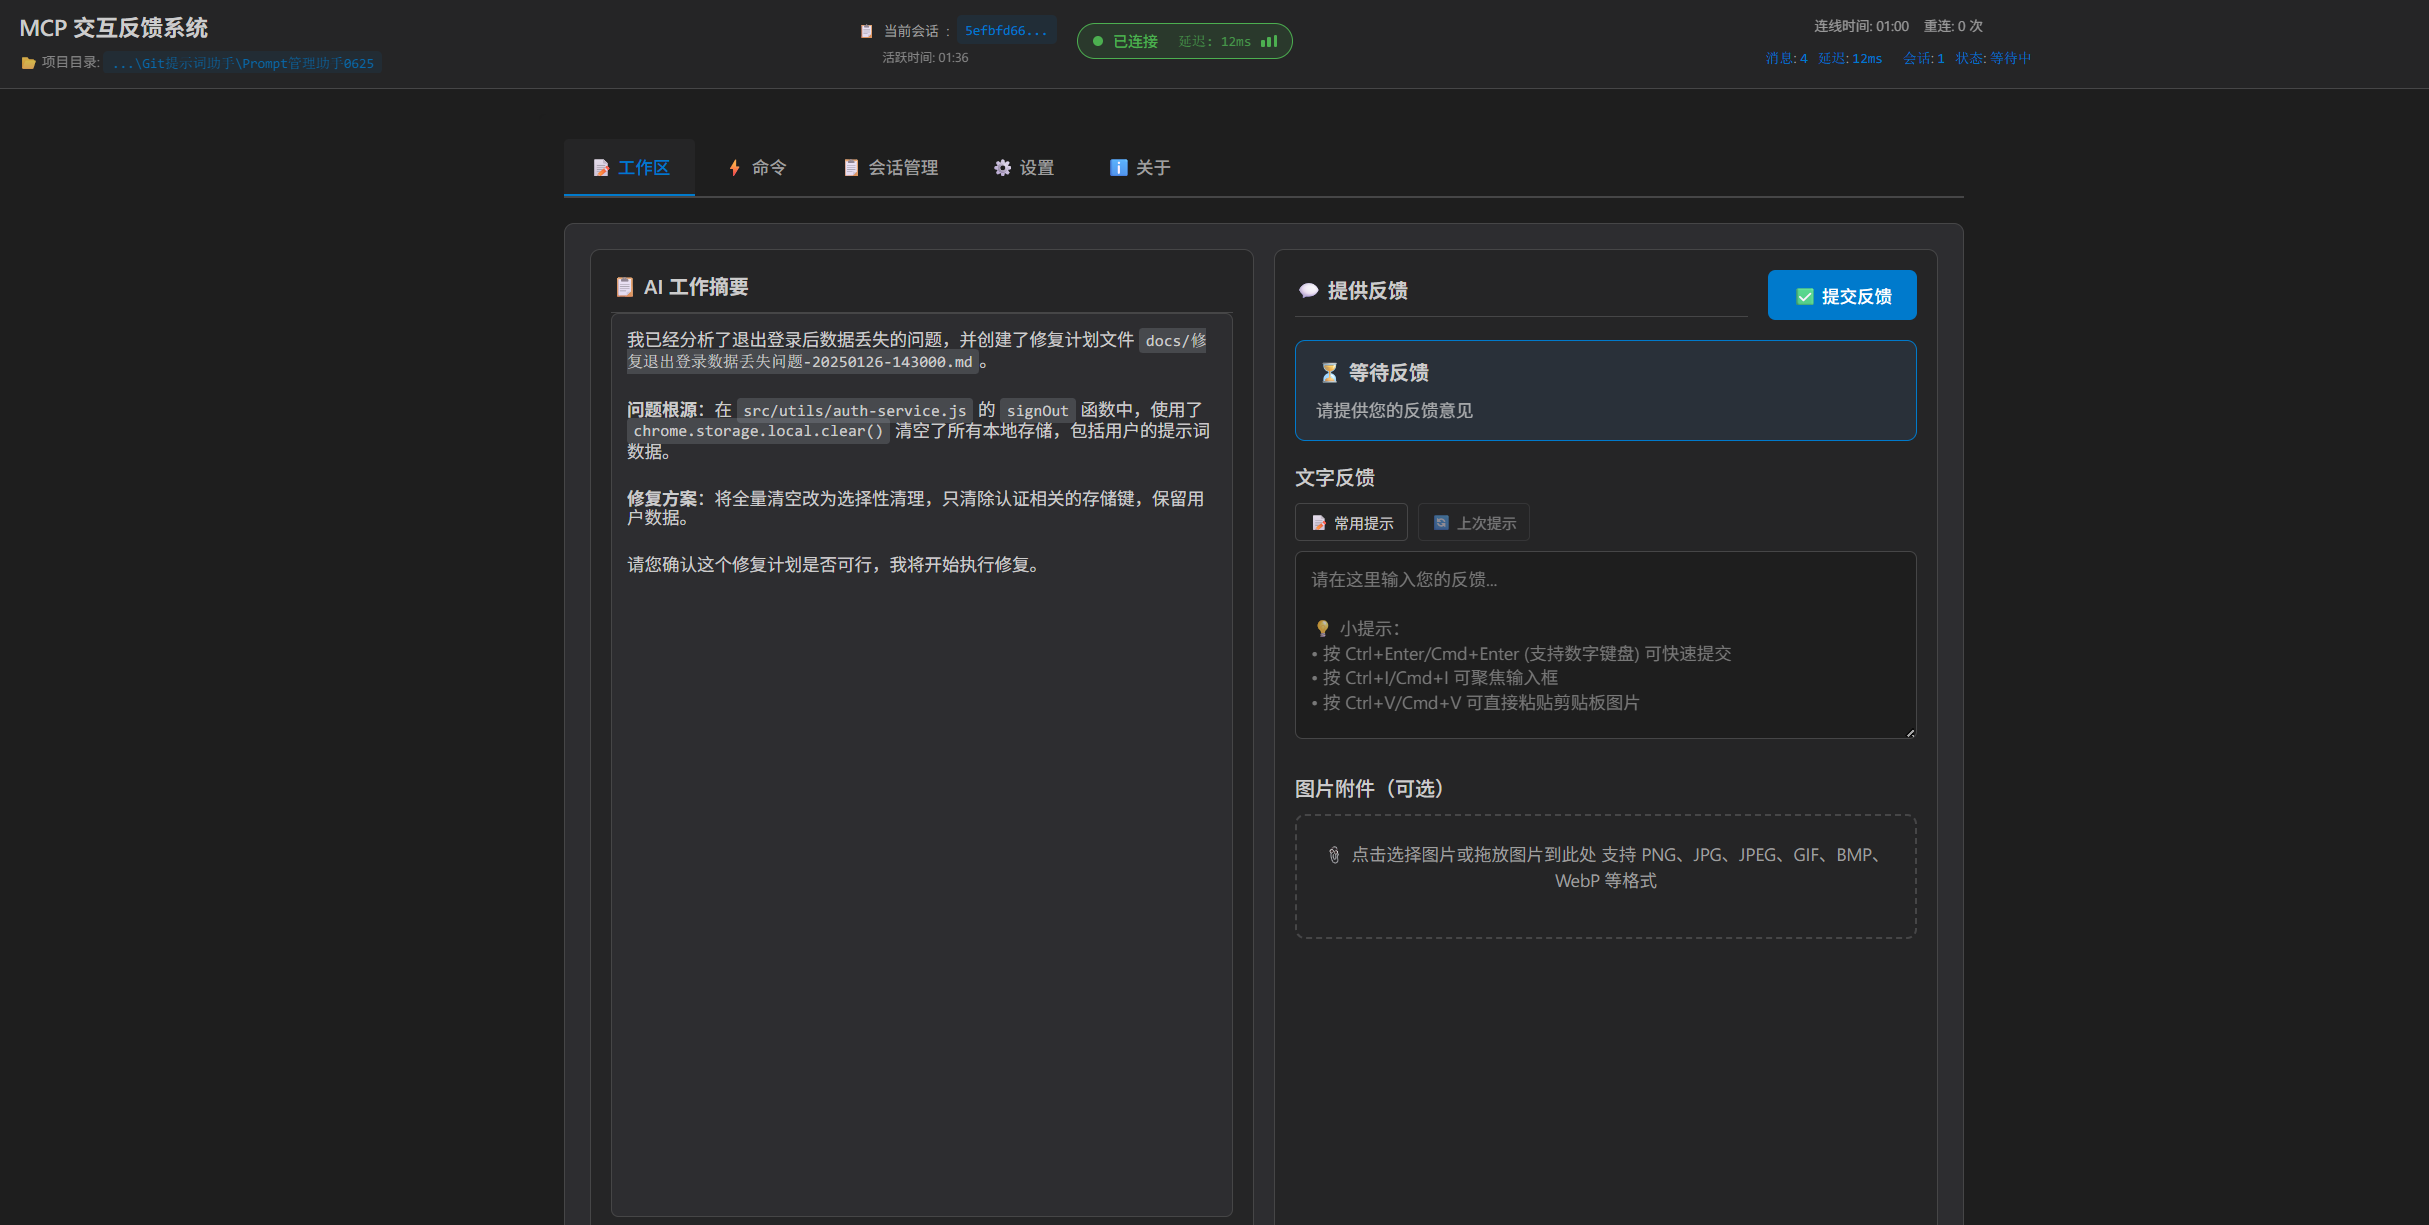Click the signal bars latency icon

1269,41
